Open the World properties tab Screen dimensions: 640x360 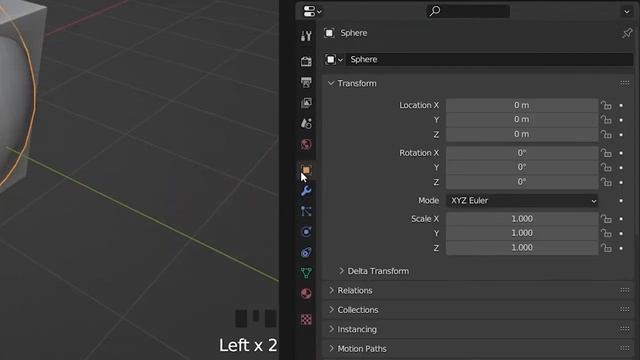click(306, 144)
